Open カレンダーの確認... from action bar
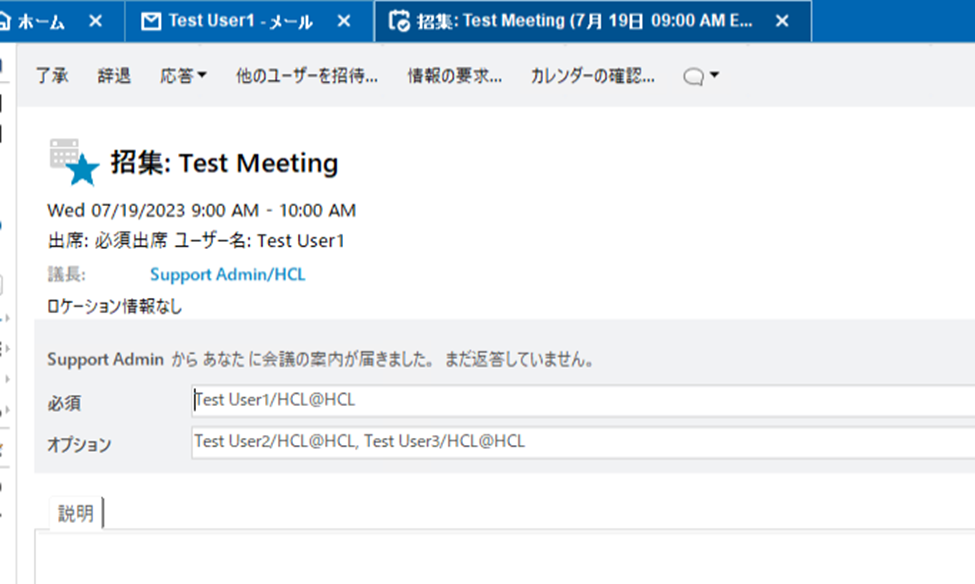This screenshot has height=584, width=975. tap(592, 76)
